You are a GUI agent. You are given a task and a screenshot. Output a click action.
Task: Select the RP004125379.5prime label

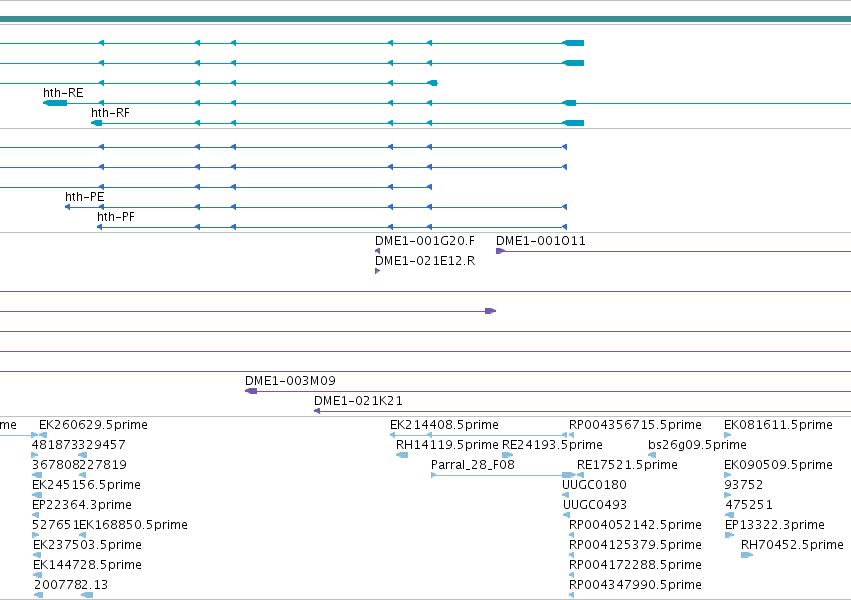pyautogui.click(x=636, y=545)
